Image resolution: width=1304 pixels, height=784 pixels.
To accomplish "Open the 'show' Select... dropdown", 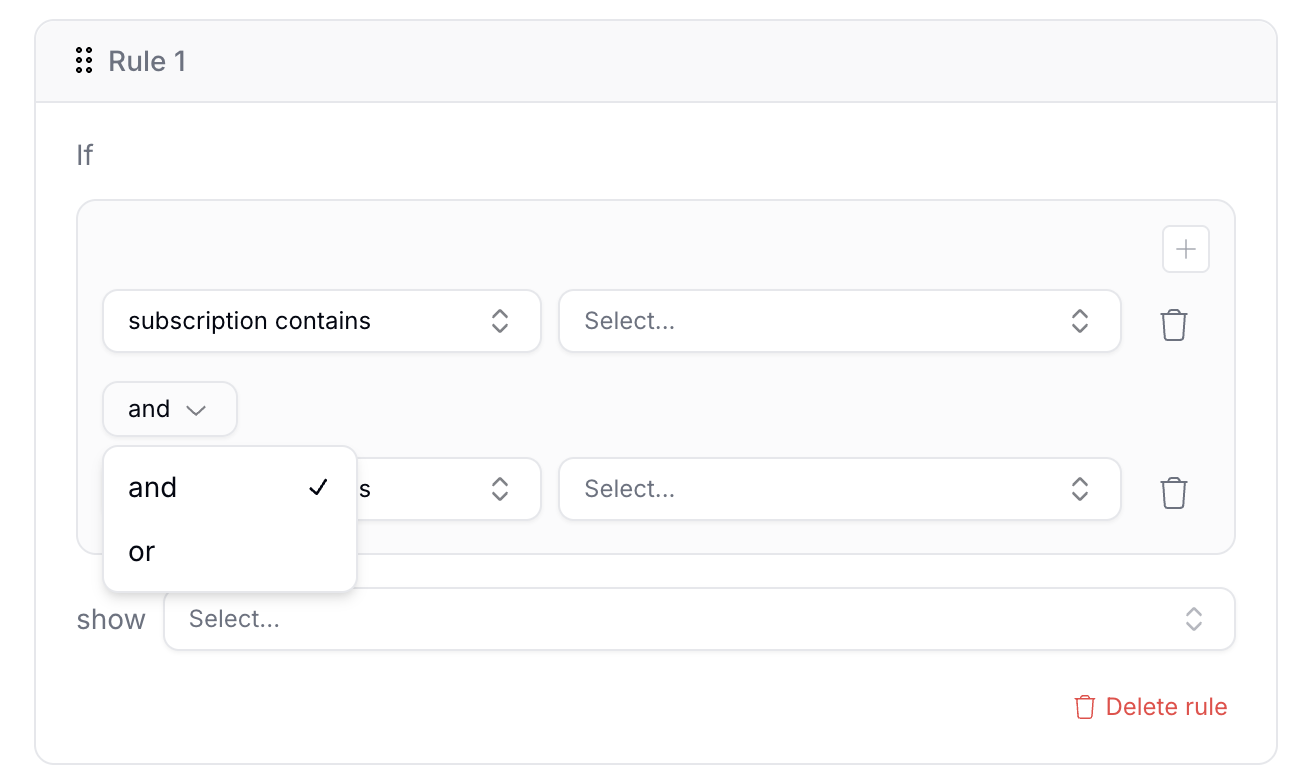I will click(699, 619).
